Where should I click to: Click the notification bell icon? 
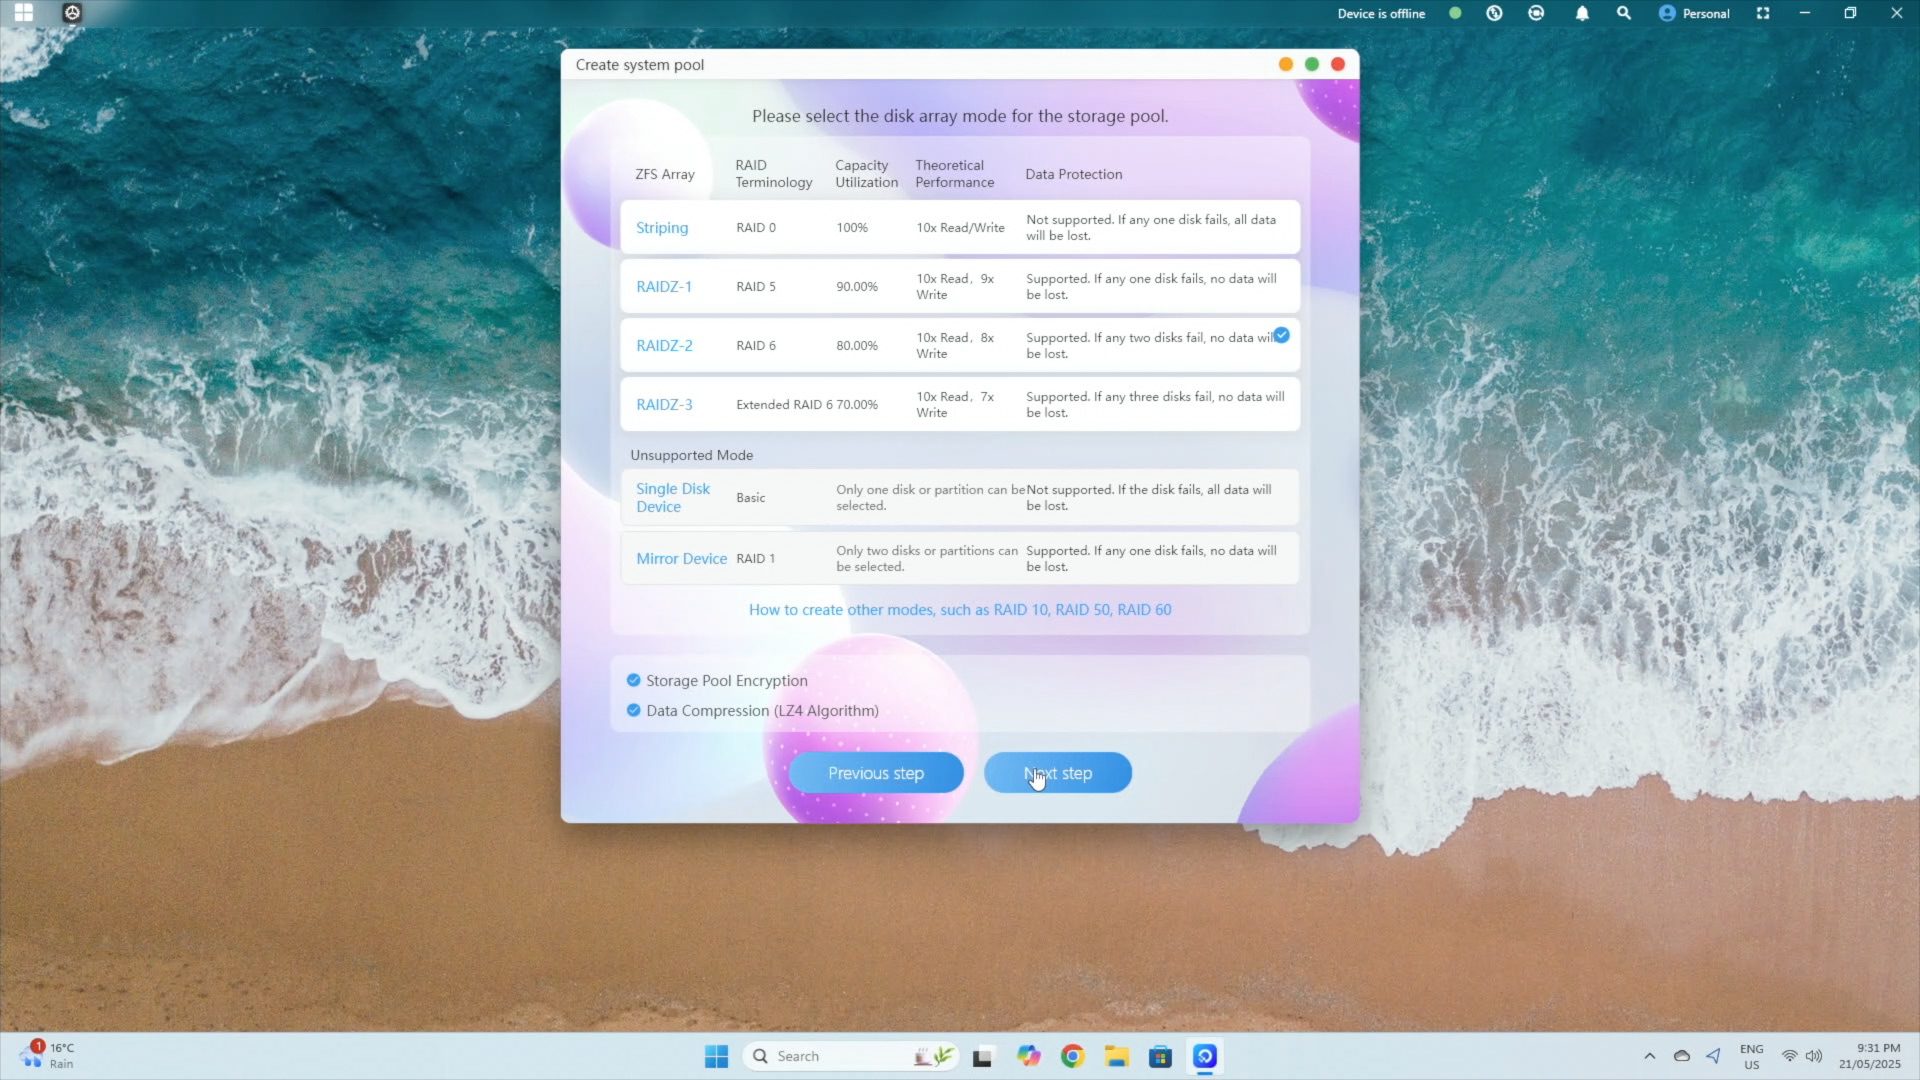click(1582, 14)
